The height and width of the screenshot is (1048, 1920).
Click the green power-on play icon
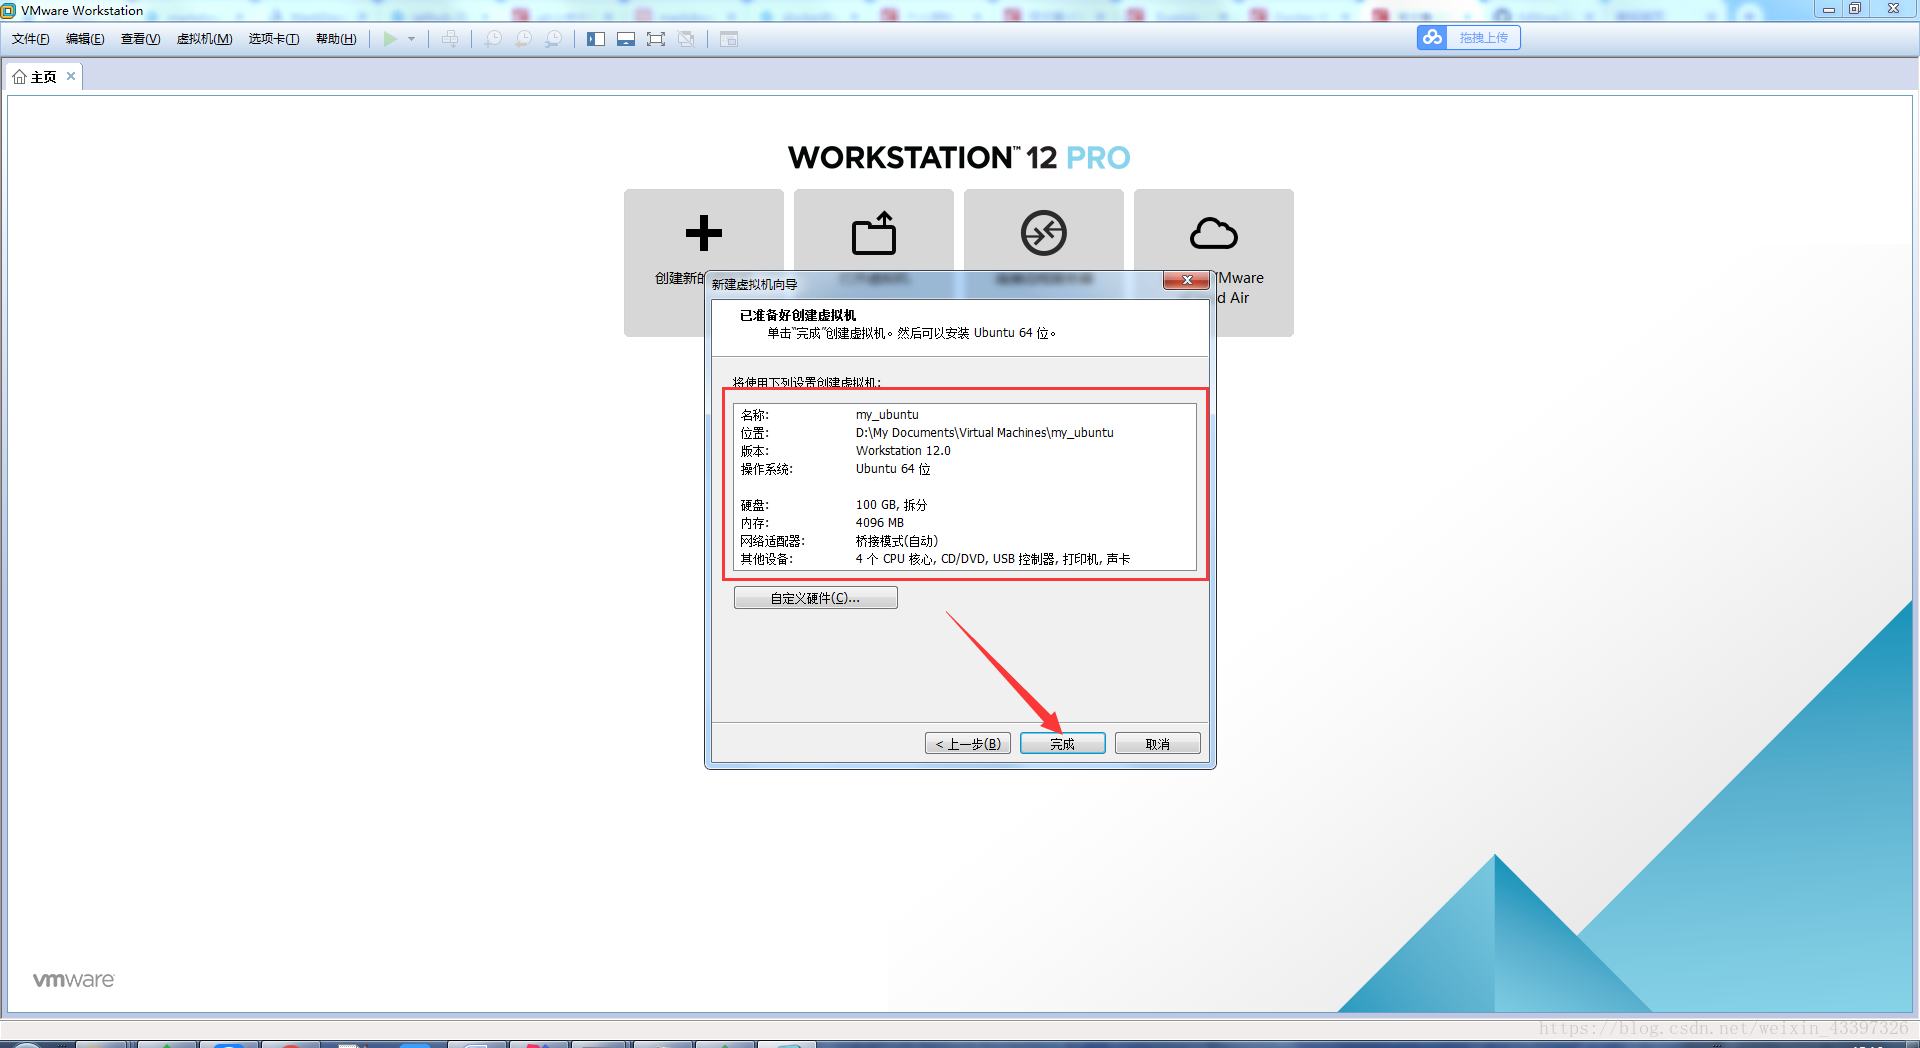pos(390,39)
